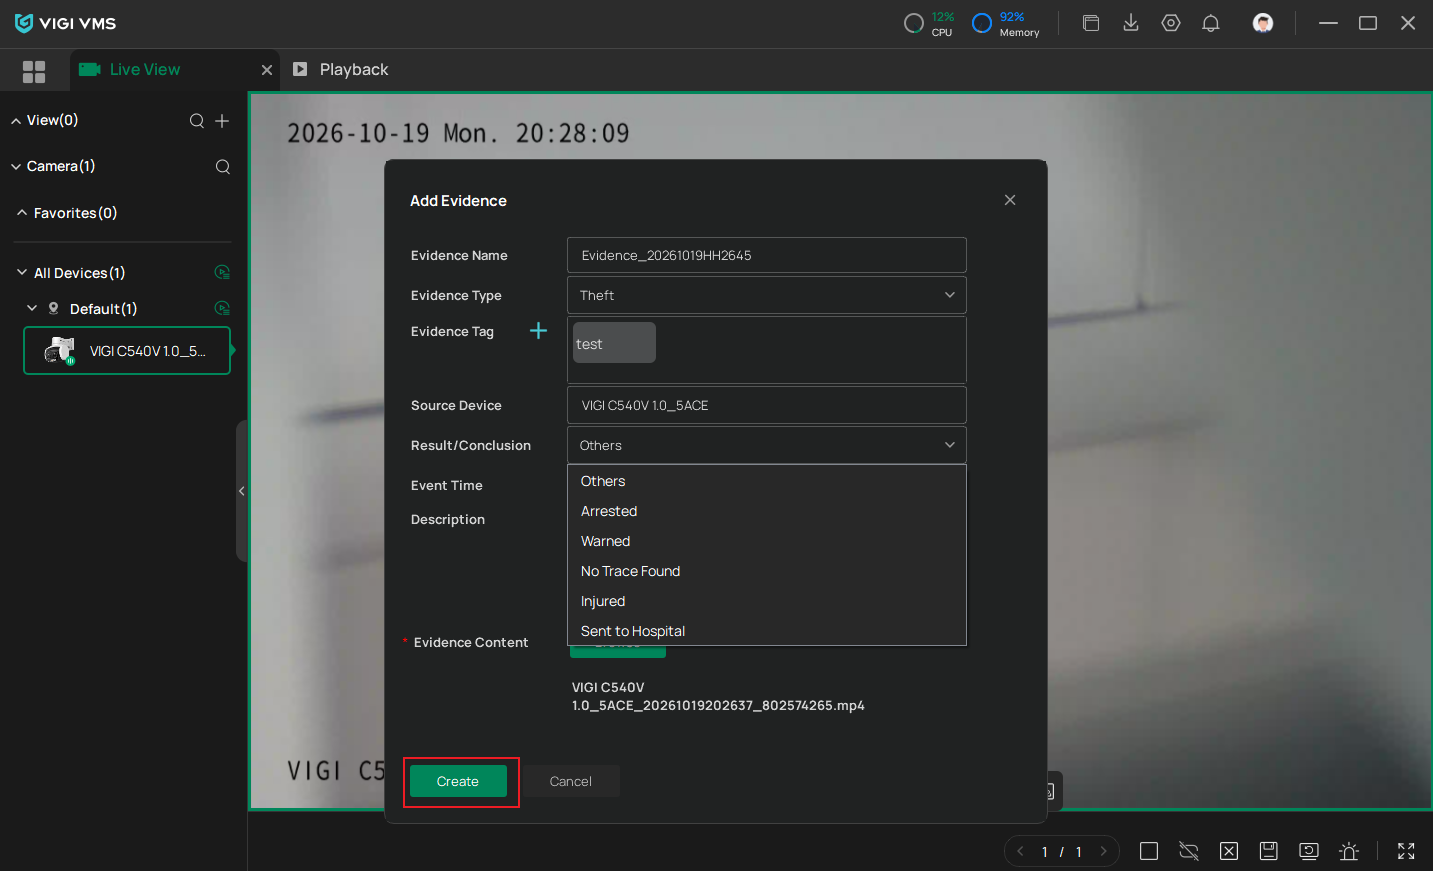Search in the Camera section

pyautogui.click(x=223, y=167)
